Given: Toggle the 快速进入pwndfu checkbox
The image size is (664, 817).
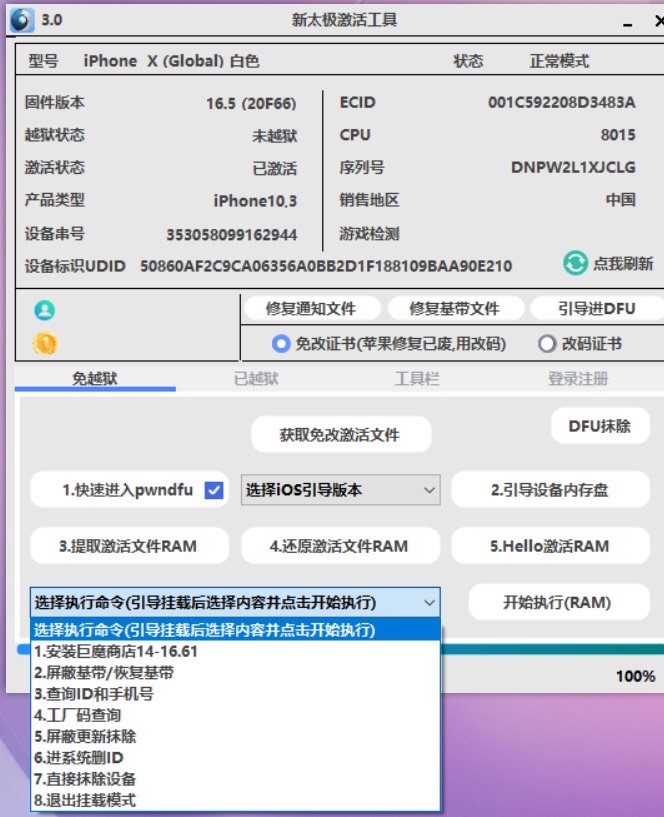Looking at the screenshot, I should [x=214, y=490].
